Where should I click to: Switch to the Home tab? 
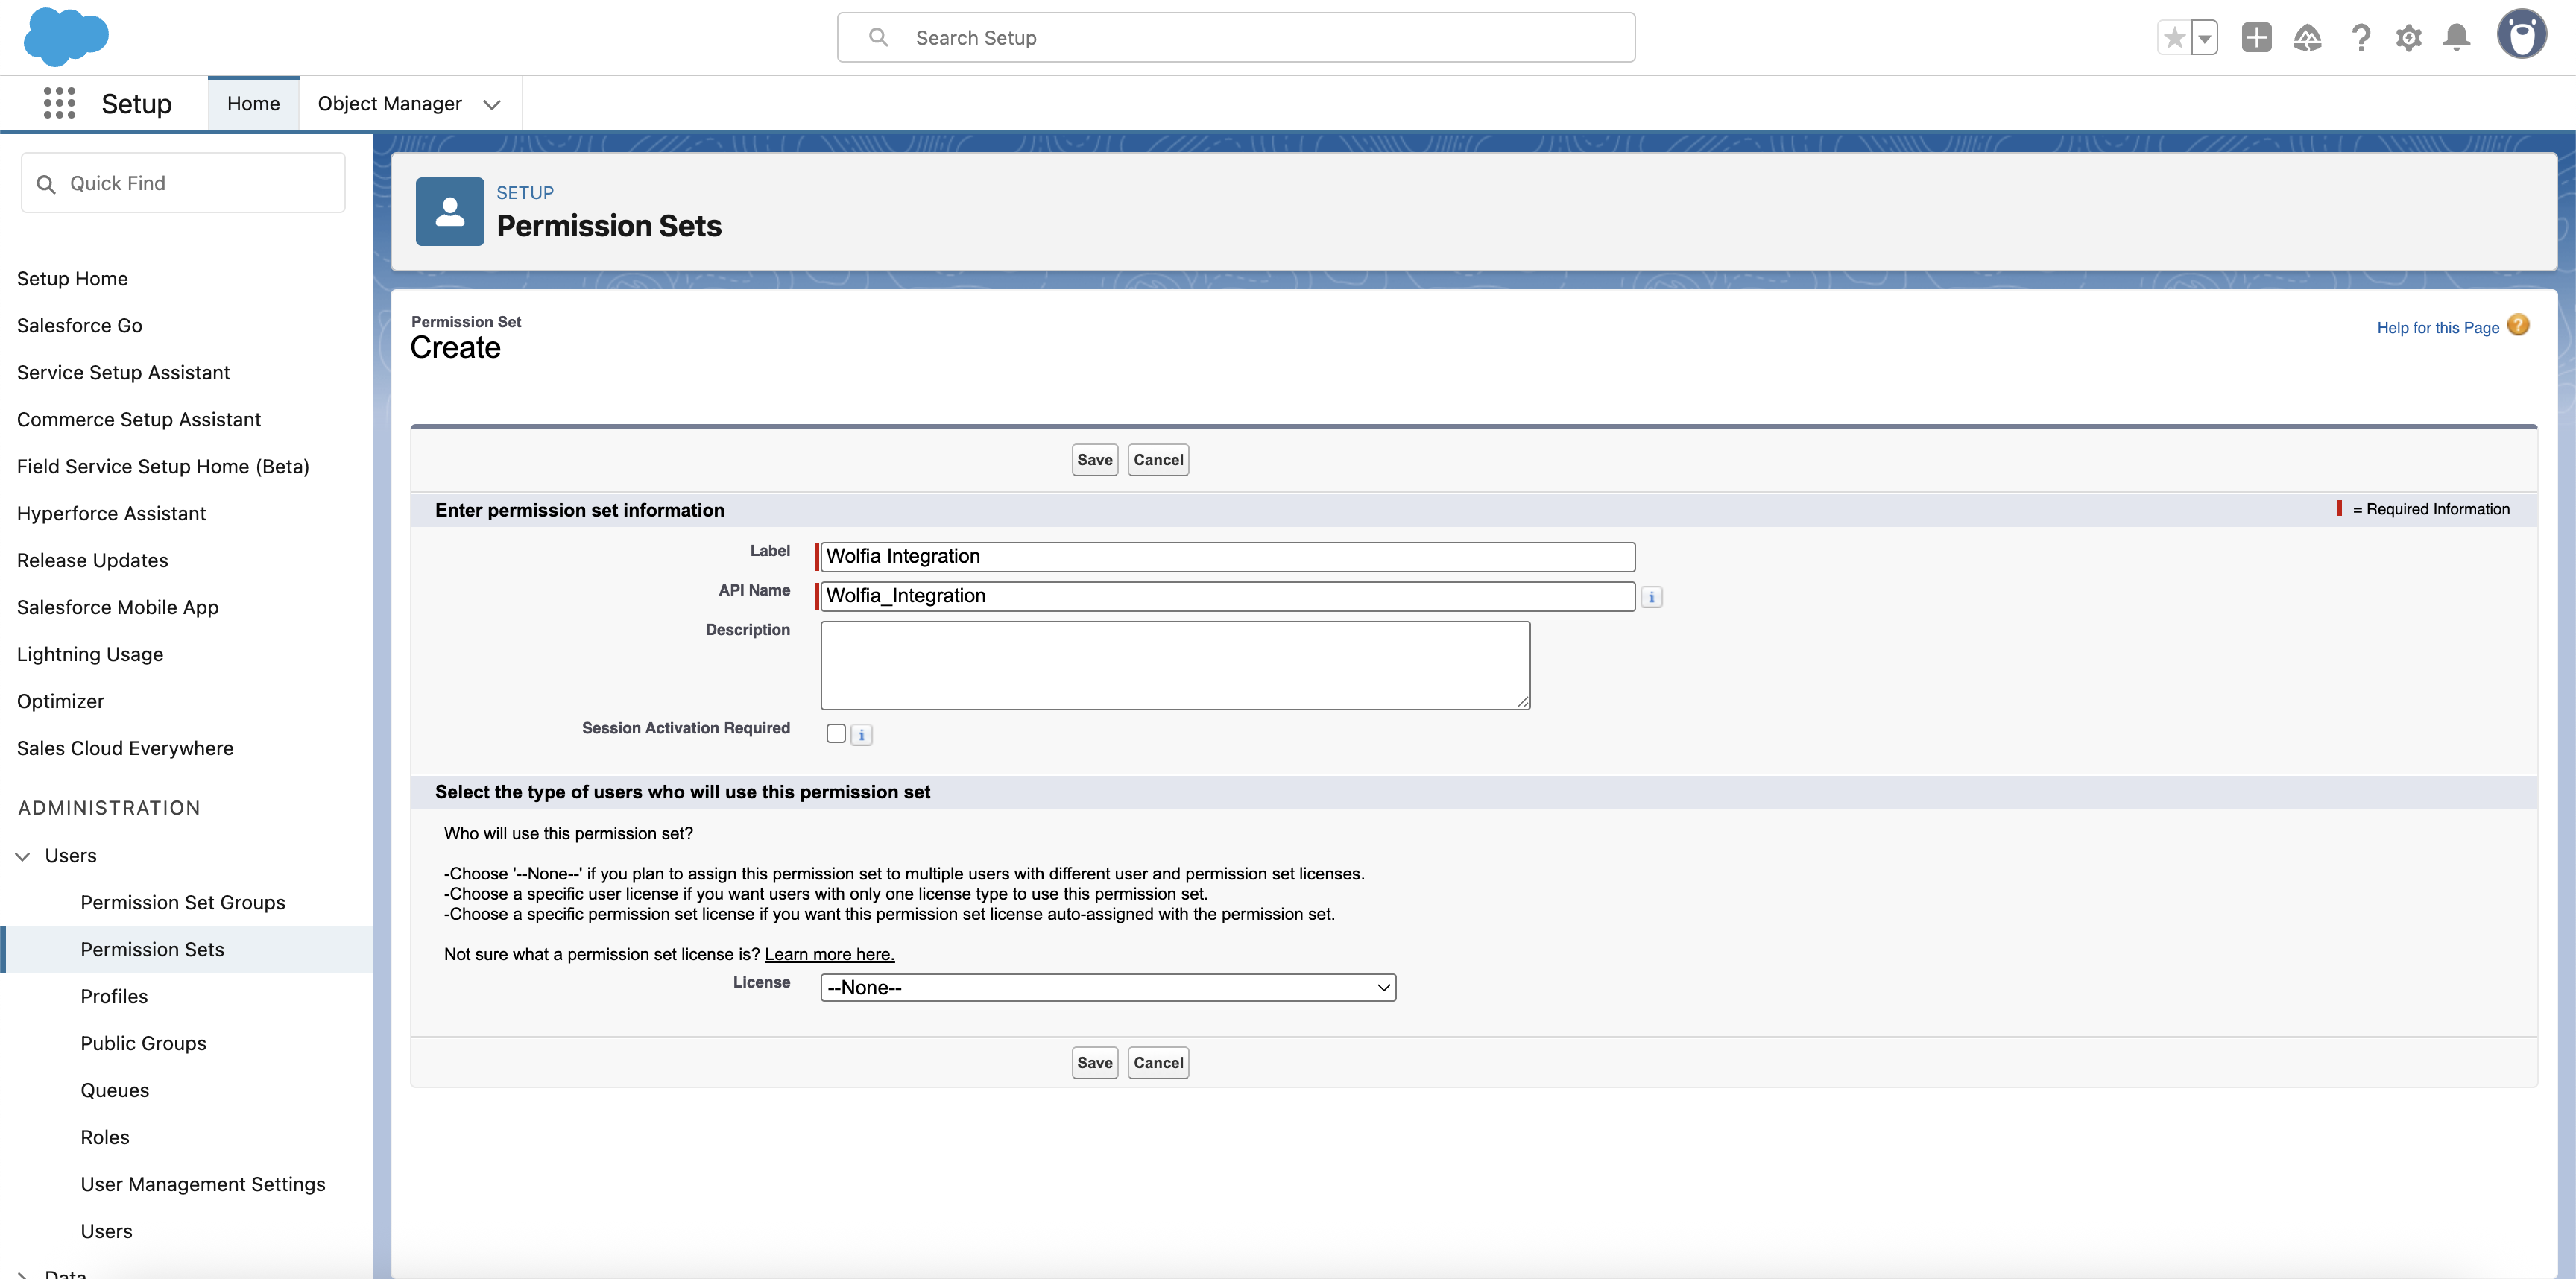[x=253, y=104]
